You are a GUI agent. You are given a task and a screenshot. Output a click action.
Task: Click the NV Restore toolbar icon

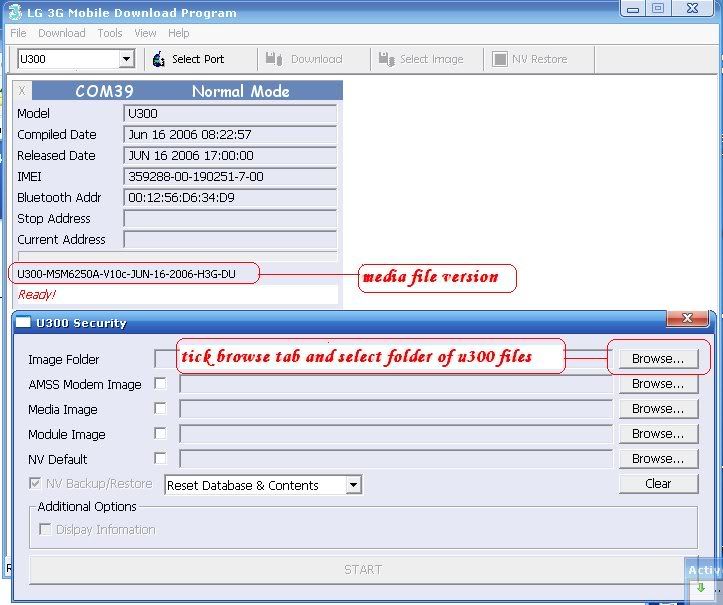pyautogui.click(x=500, y=59)
